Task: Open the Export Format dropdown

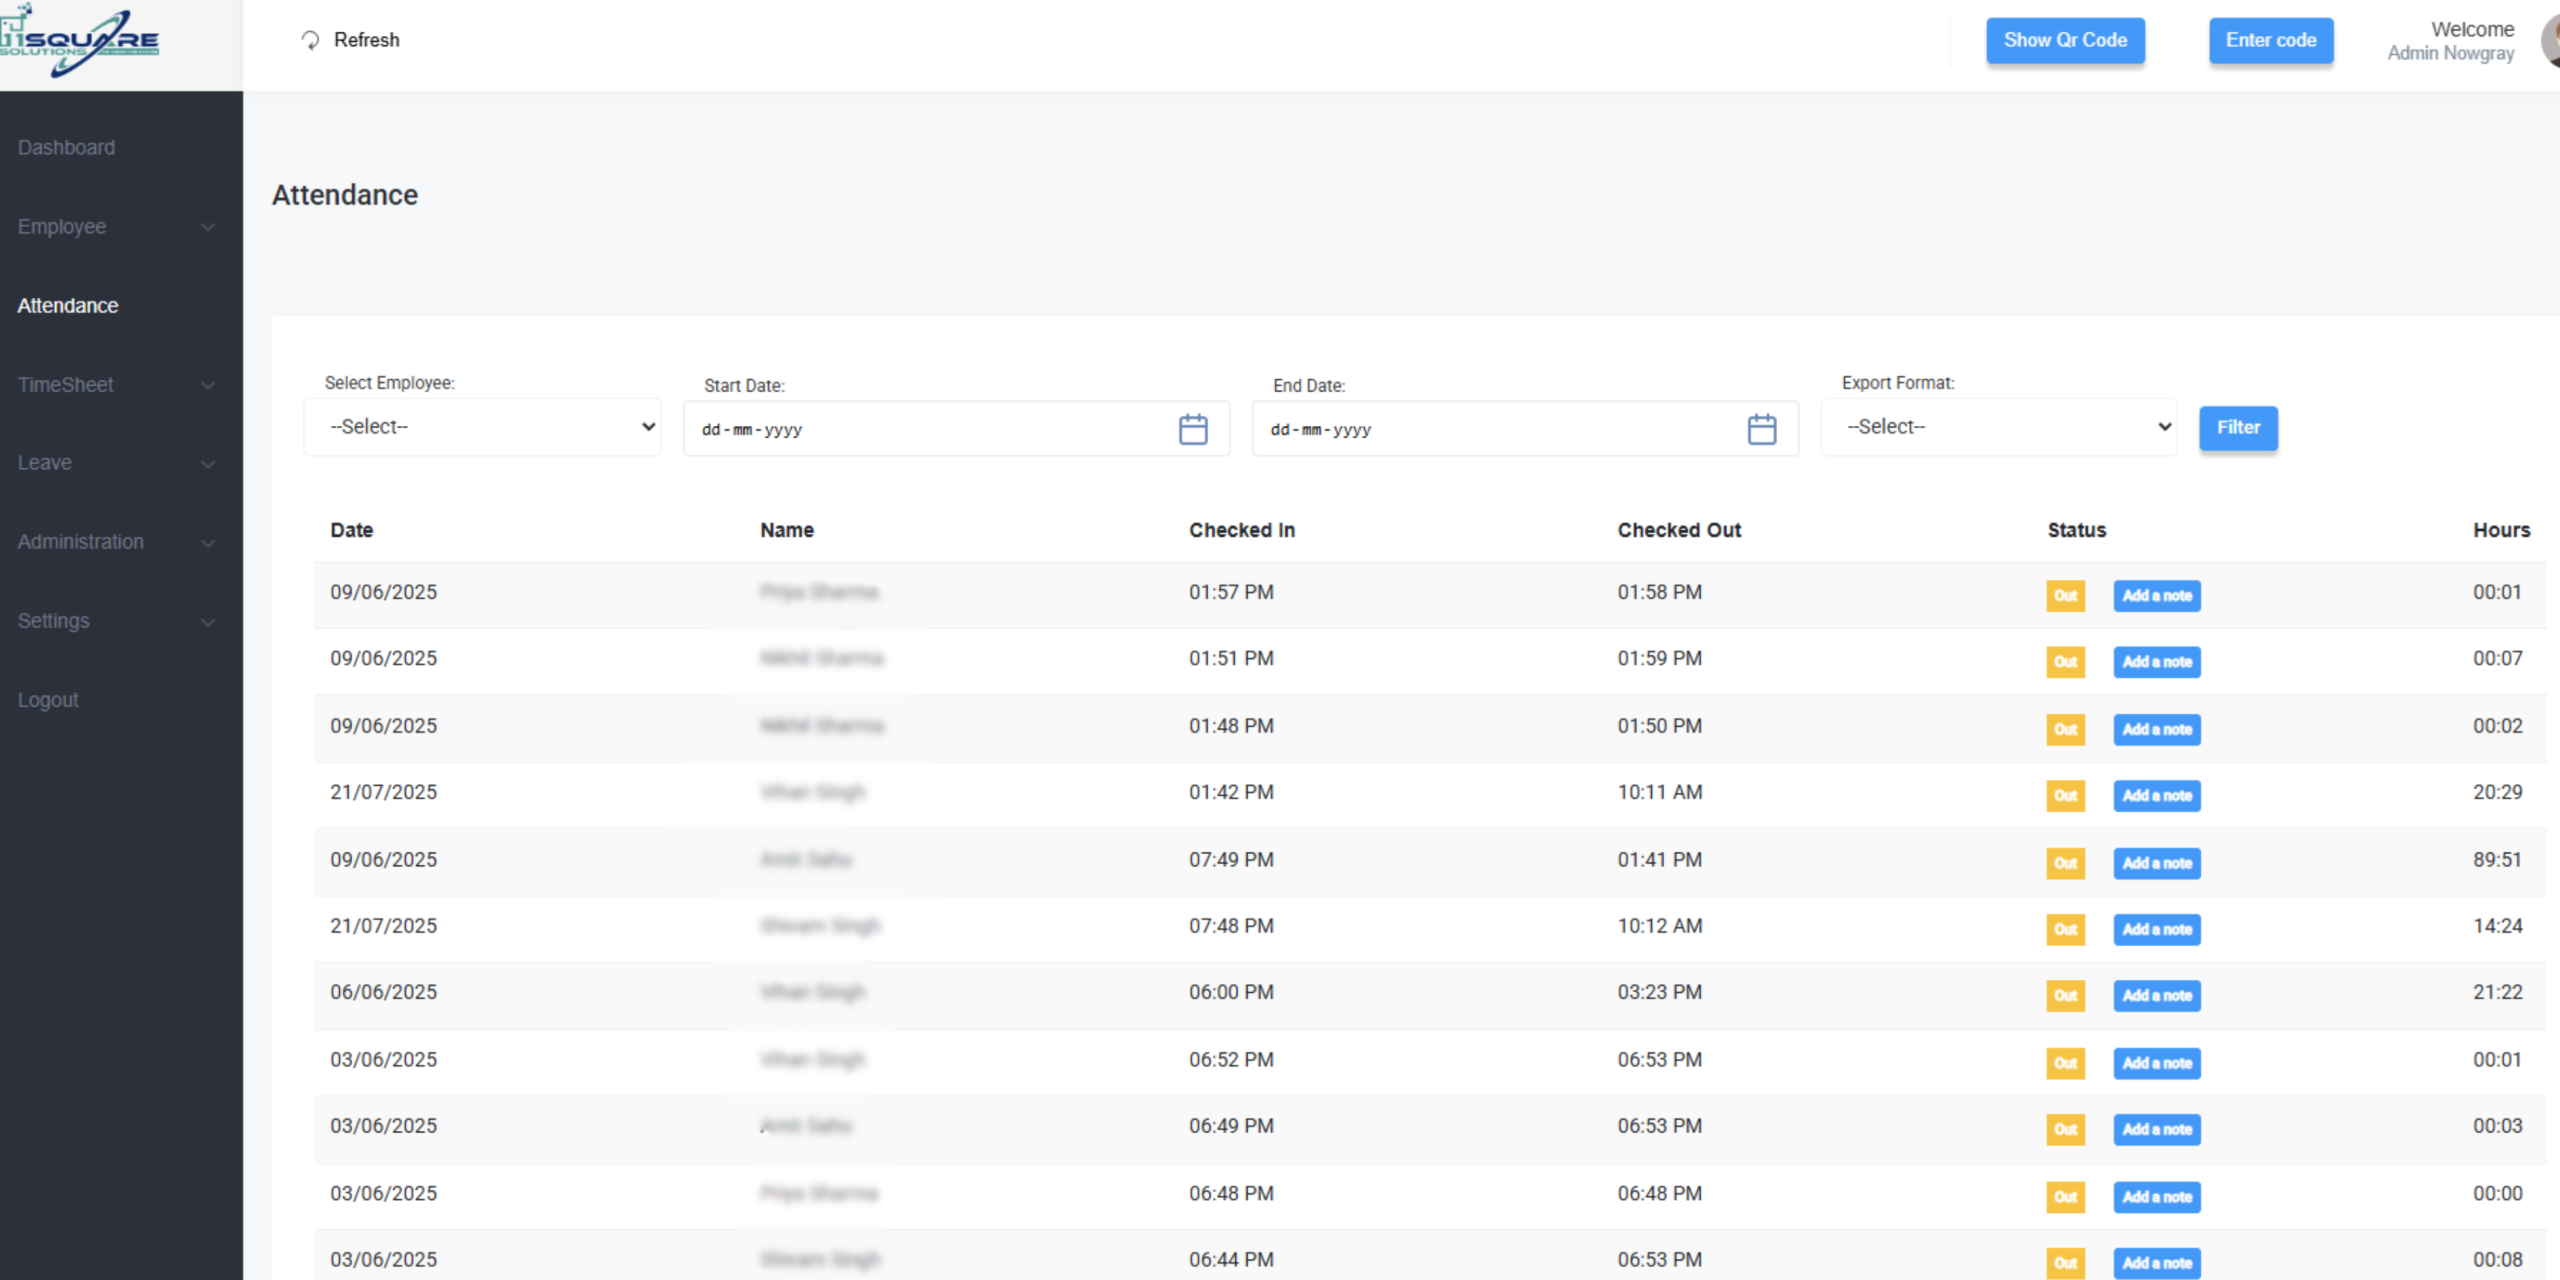Action: [1998, 427]
